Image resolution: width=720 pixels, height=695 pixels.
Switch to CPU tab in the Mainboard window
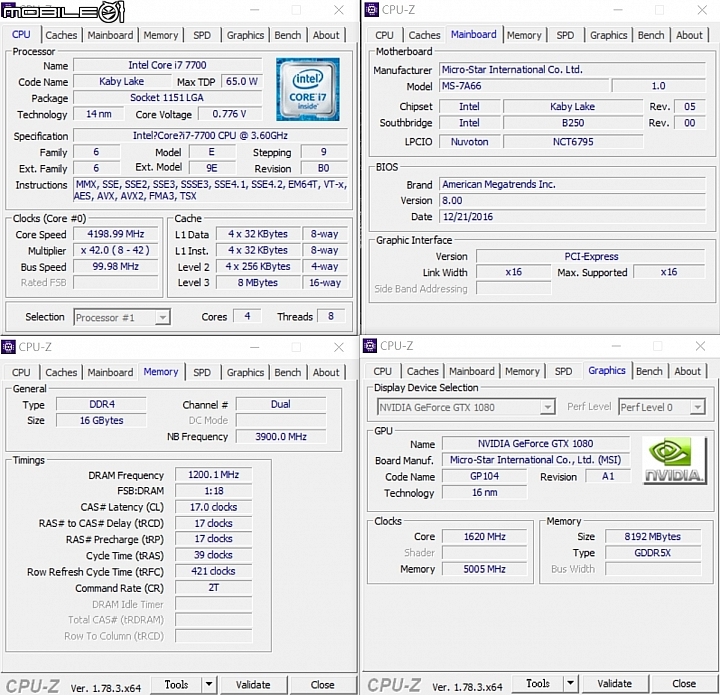384,35
